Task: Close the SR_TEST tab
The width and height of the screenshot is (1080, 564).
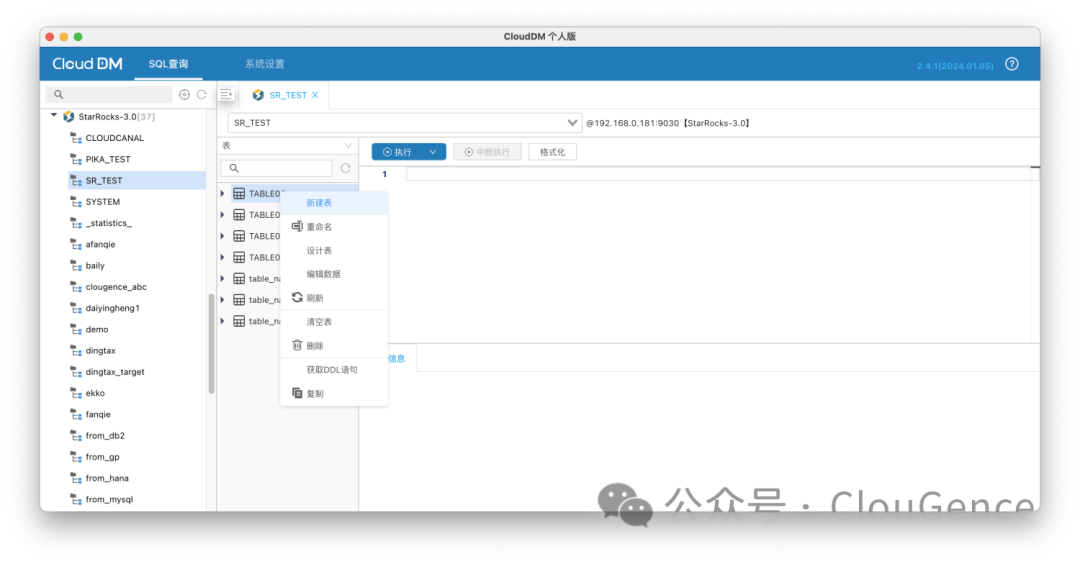Action: pyautogui.click(x=315, y=95)
